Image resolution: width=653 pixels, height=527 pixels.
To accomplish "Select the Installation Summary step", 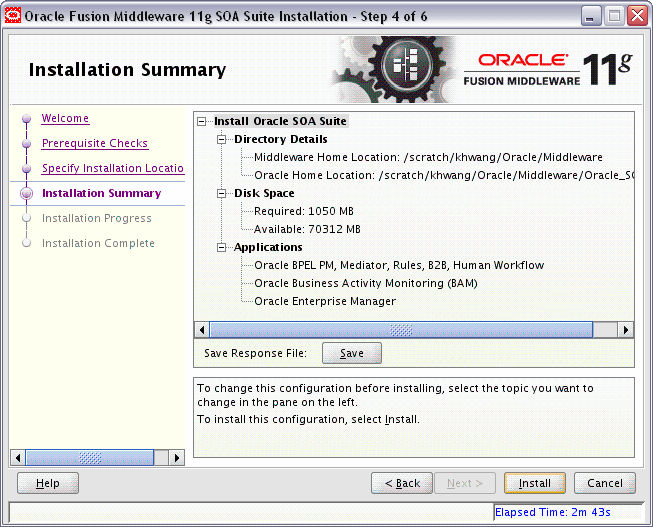I will [x=101, y=193].
